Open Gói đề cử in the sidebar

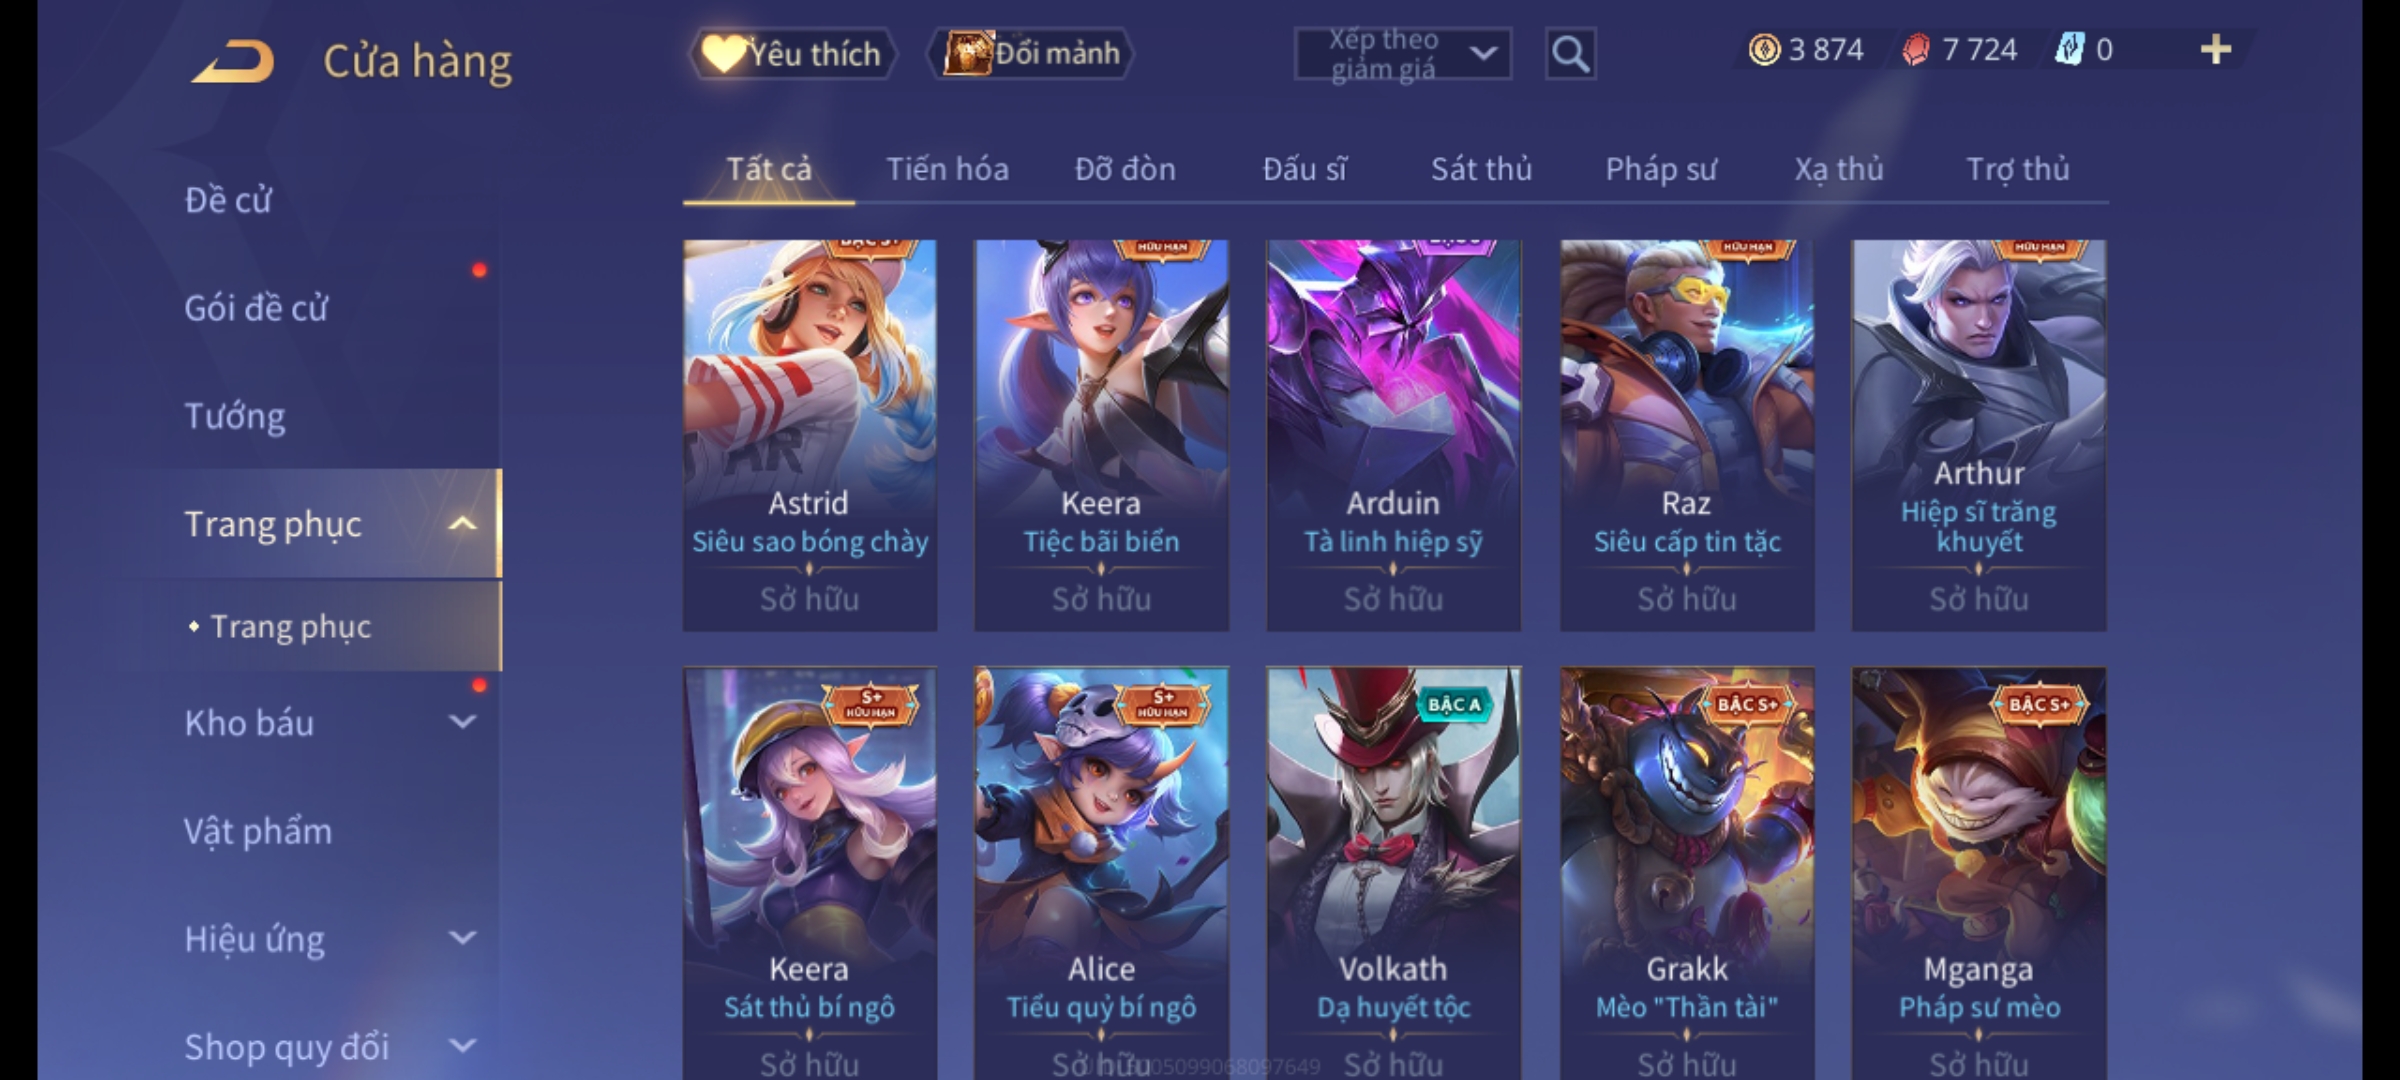[256, 308]
